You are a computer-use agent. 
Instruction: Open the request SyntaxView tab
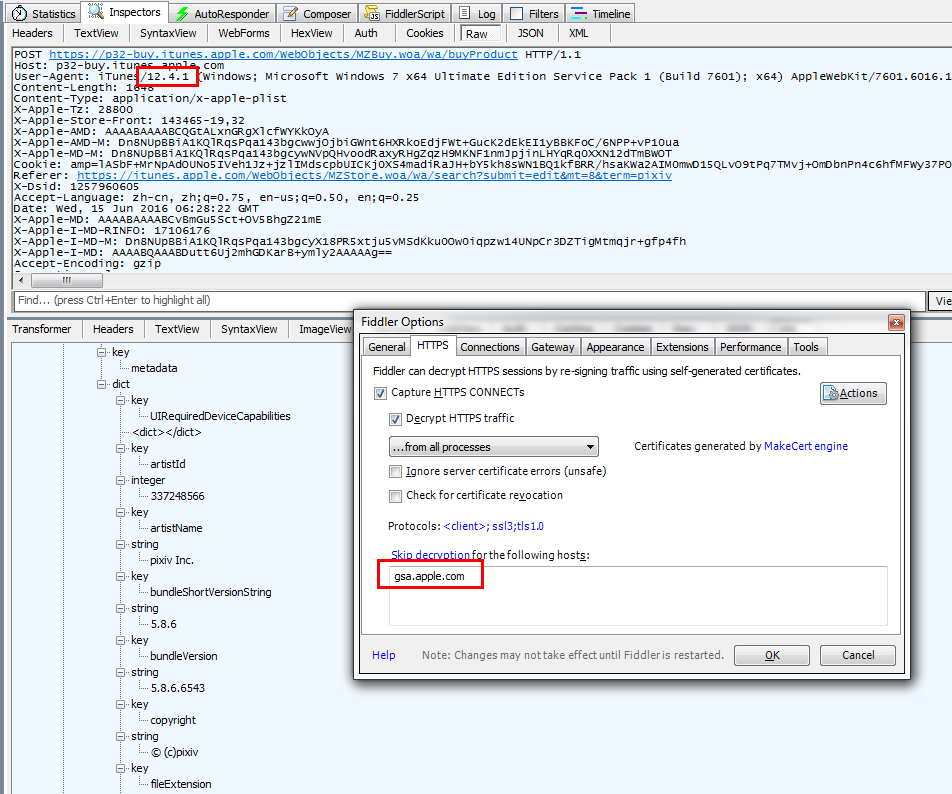(168, 33)
